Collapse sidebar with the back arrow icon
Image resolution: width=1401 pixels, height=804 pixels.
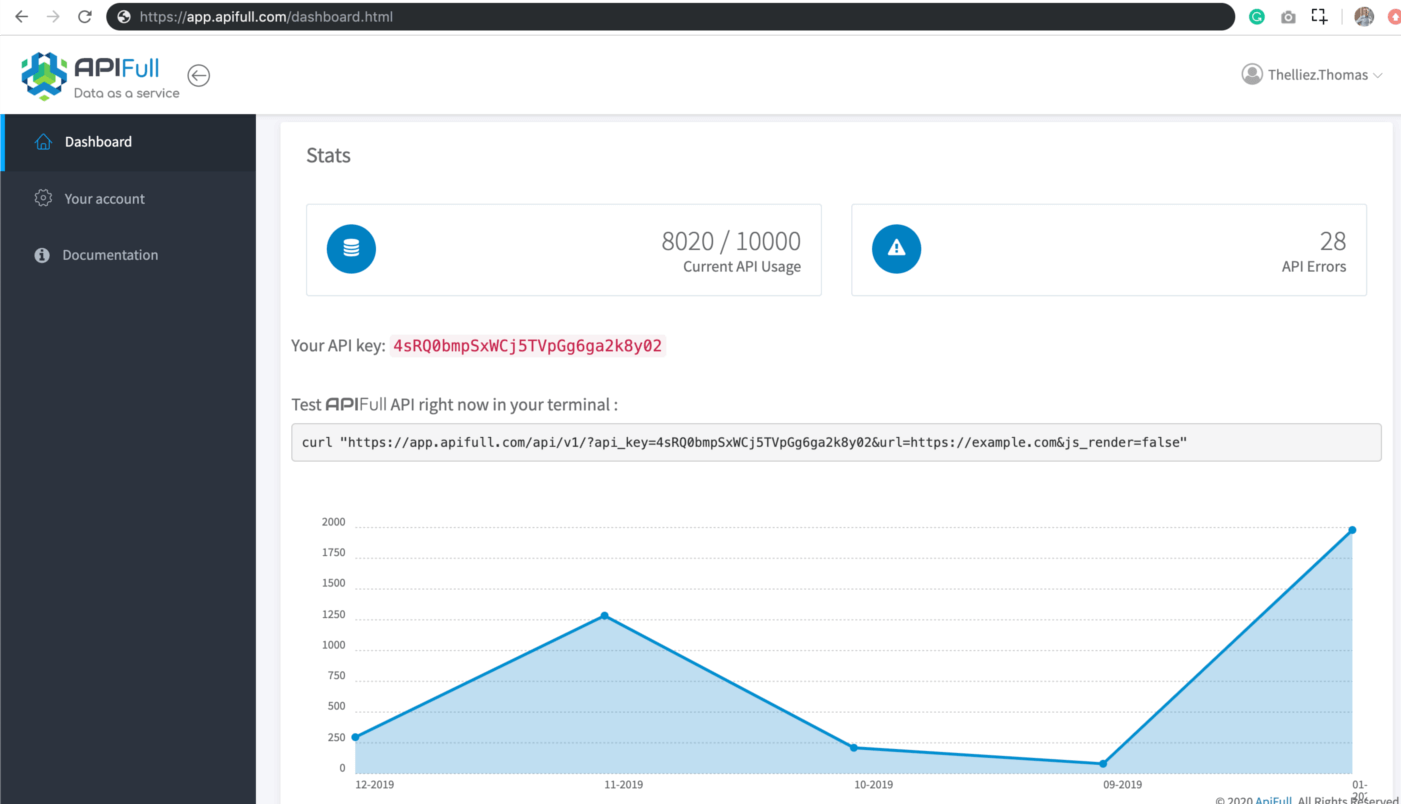click(x=199, y=76)
